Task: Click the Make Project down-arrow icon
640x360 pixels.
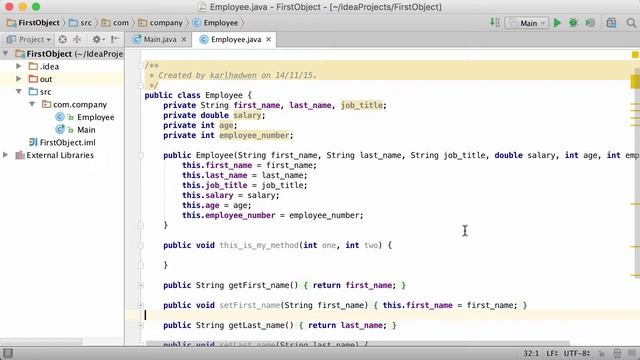Action: point(495,23)
